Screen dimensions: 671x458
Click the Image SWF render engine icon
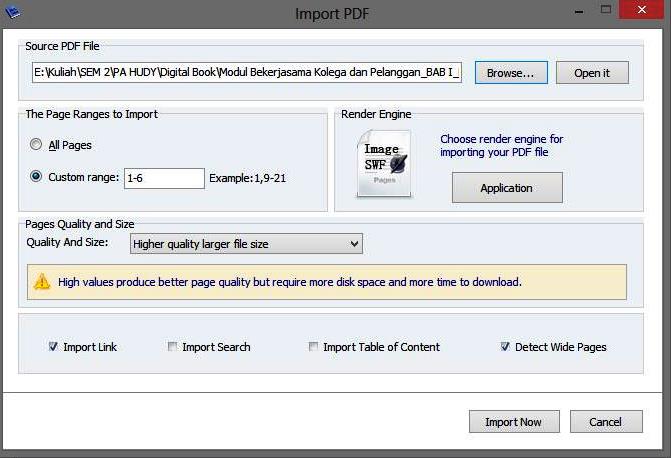[384, 164]
